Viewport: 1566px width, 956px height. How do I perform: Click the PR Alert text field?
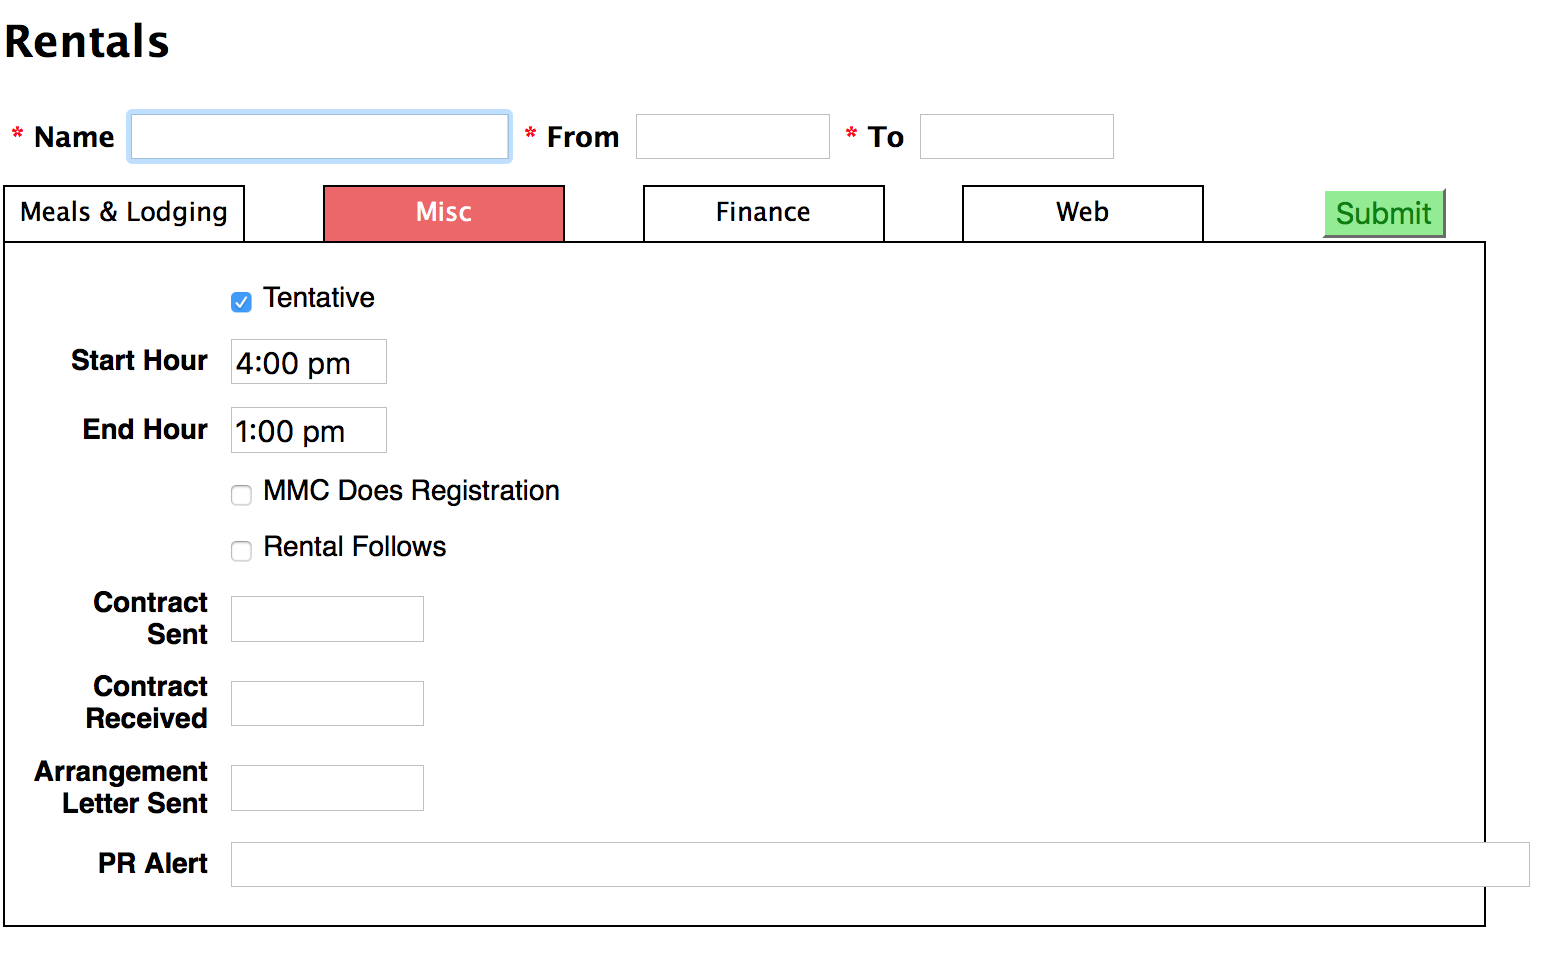[879, 864]
